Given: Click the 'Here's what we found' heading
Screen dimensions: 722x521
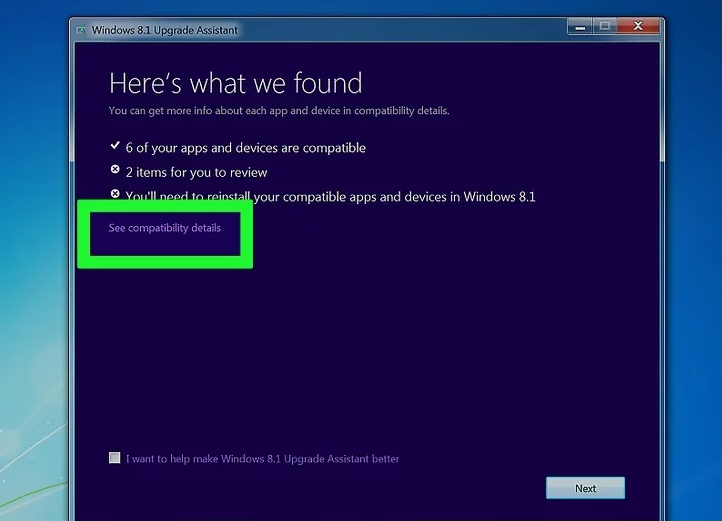Looking at the screenshot, I should coord(235,83).
